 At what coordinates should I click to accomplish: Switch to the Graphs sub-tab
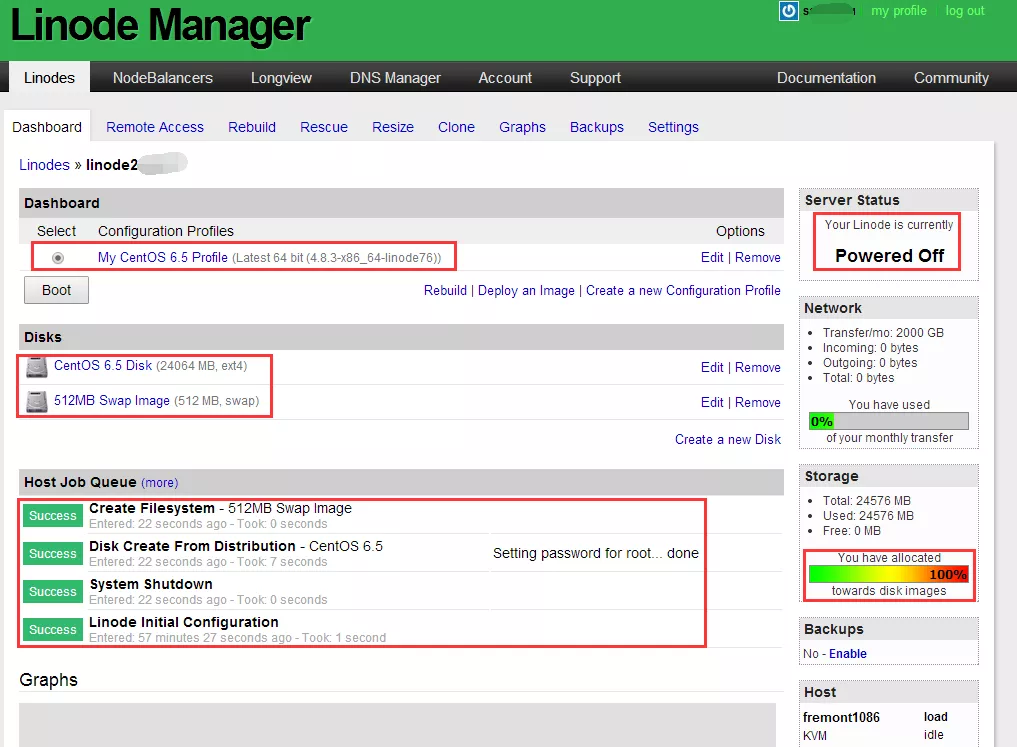(x=522, y=127)
